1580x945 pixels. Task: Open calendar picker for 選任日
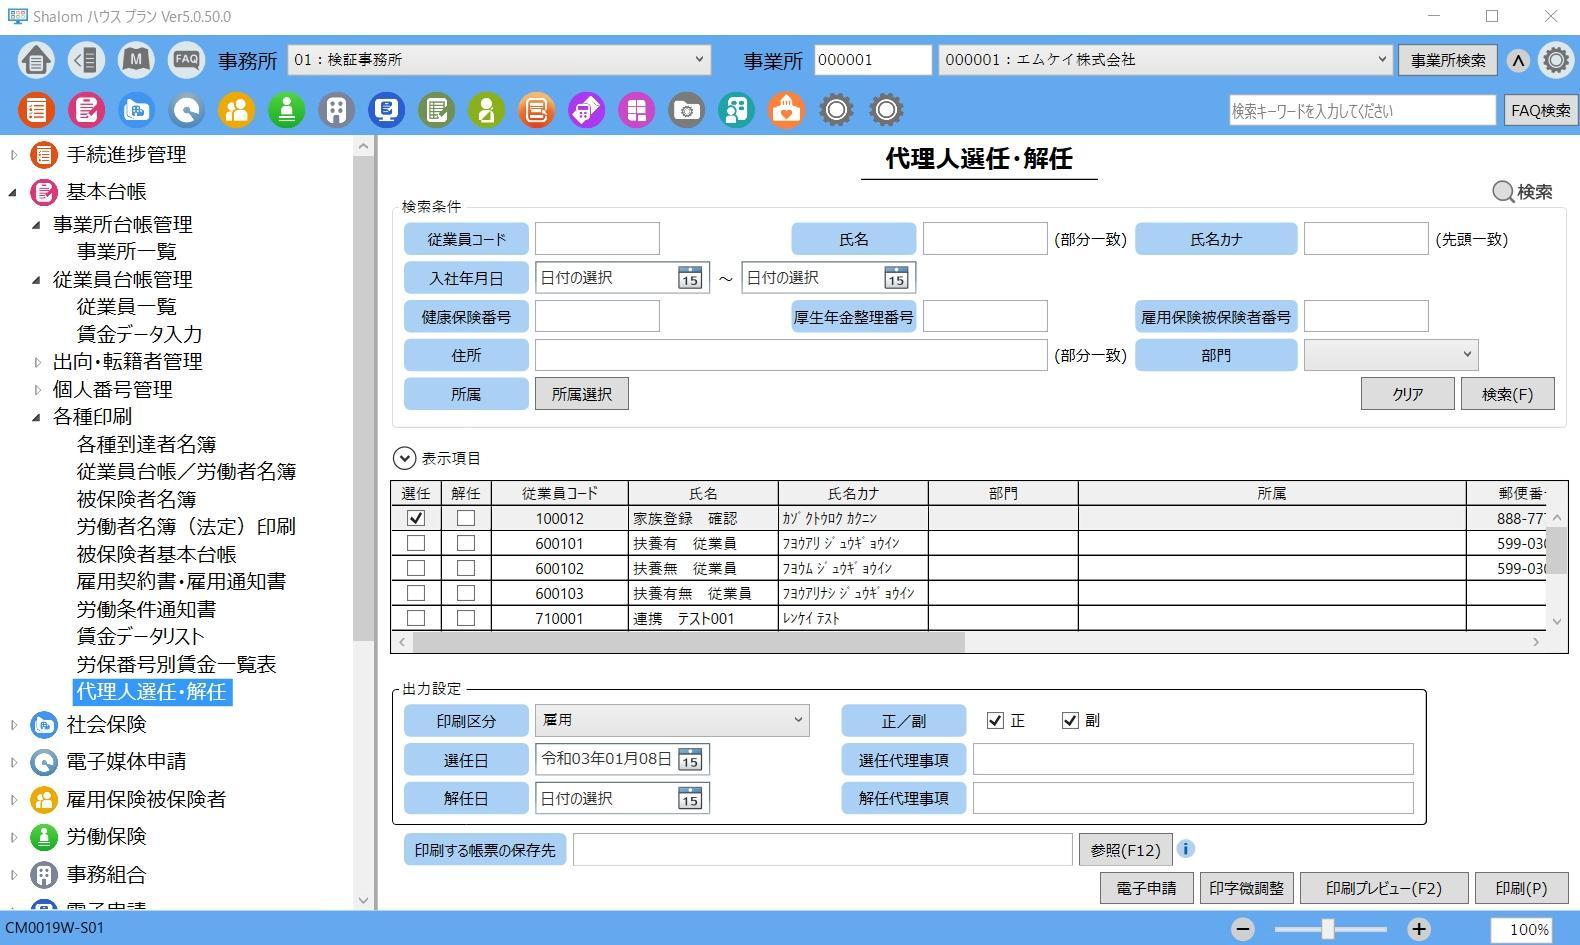point(689,760)
